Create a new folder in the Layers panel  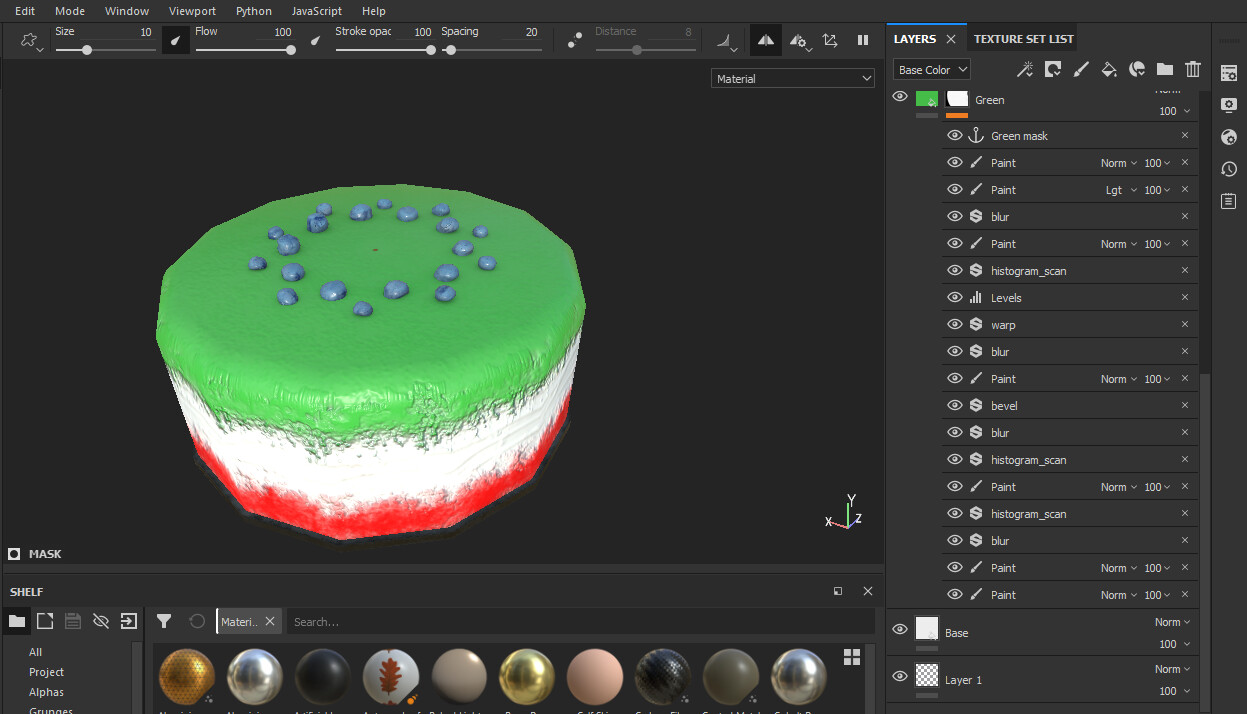1164,69
